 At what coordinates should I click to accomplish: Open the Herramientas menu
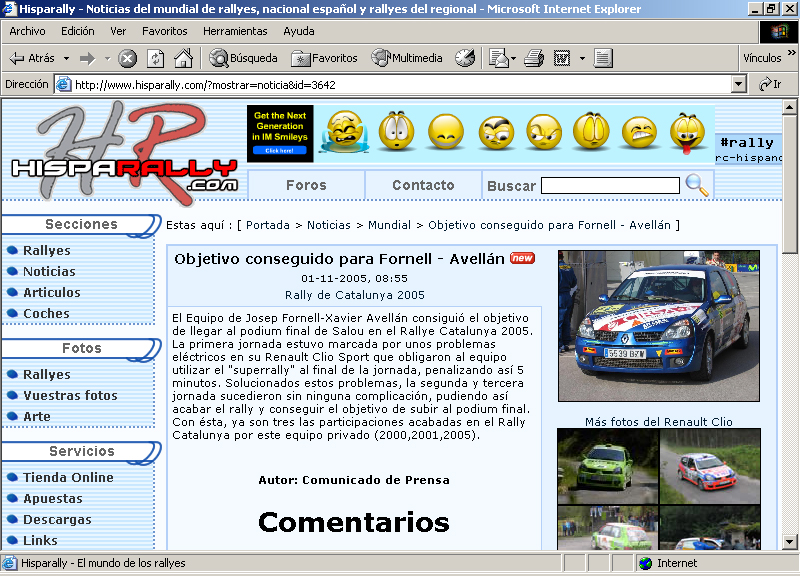(235, 31)
